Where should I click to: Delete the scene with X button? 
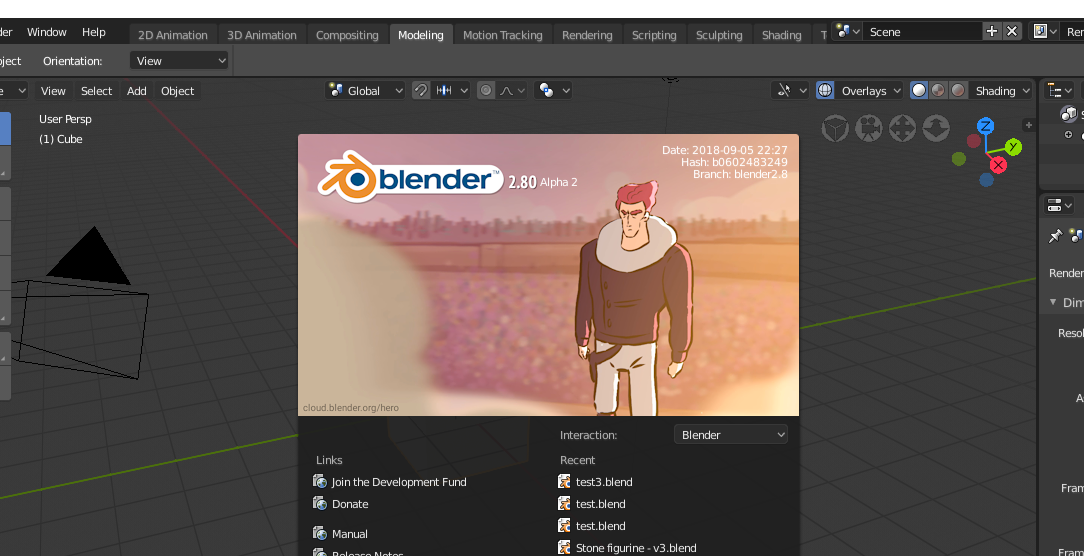click(x=1012, y=31)
